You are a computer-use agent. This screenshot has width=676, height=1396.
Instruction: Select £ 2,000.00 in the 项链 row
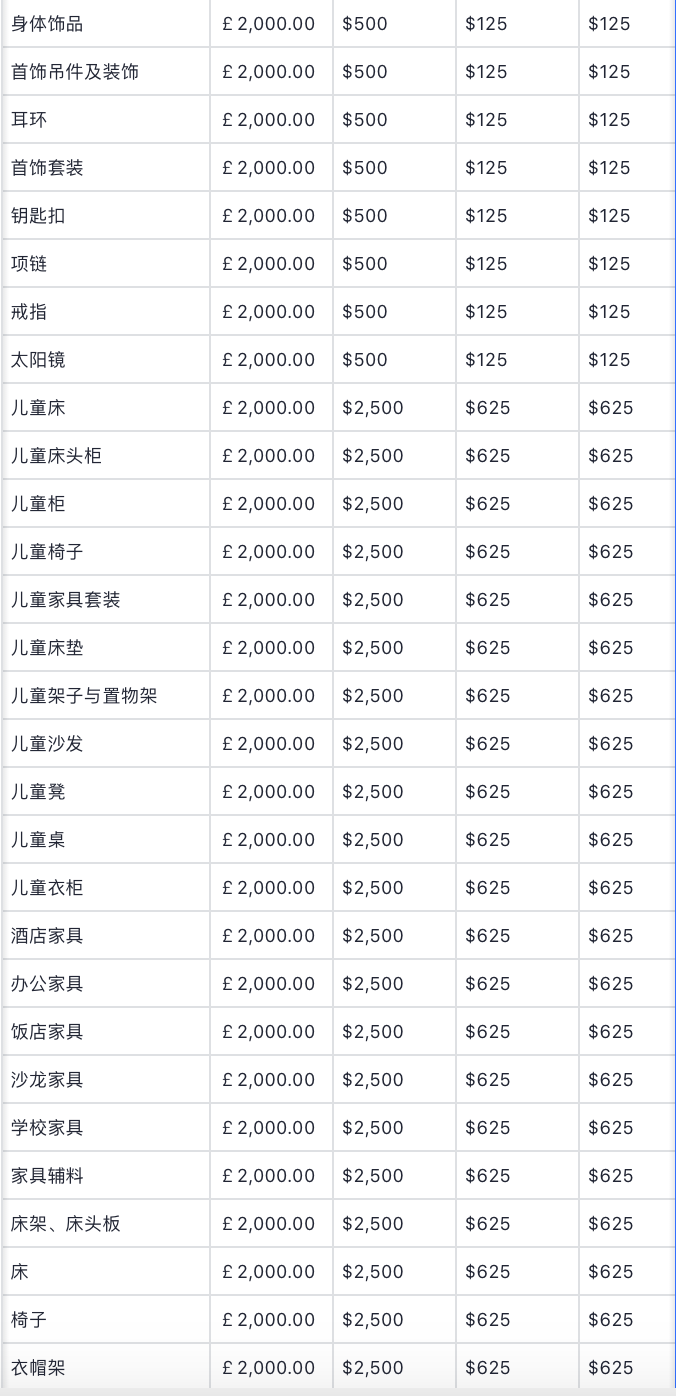pos(269,264)
